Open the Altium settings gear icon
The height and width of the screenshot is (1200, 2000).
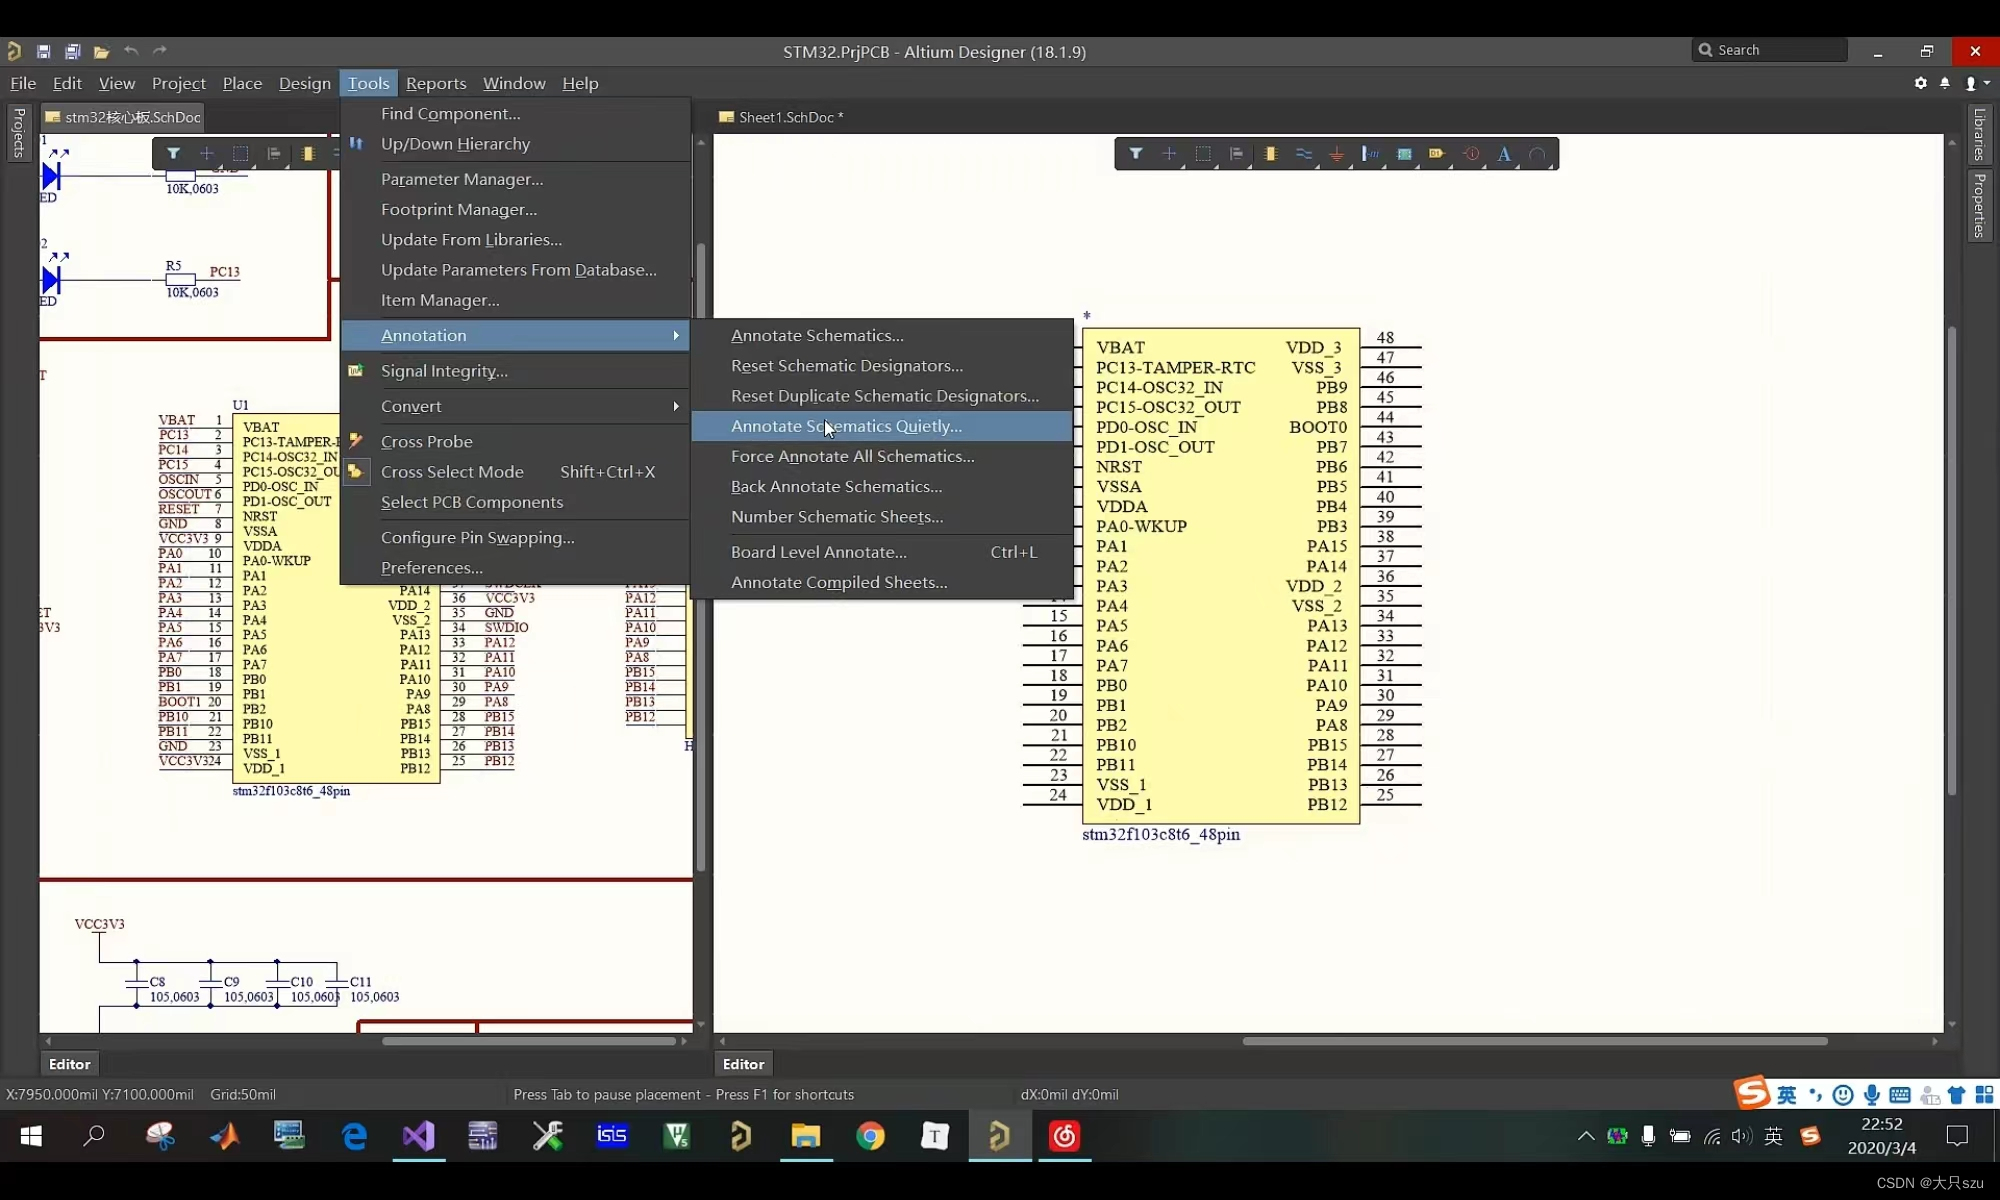tap(1920, 83)
